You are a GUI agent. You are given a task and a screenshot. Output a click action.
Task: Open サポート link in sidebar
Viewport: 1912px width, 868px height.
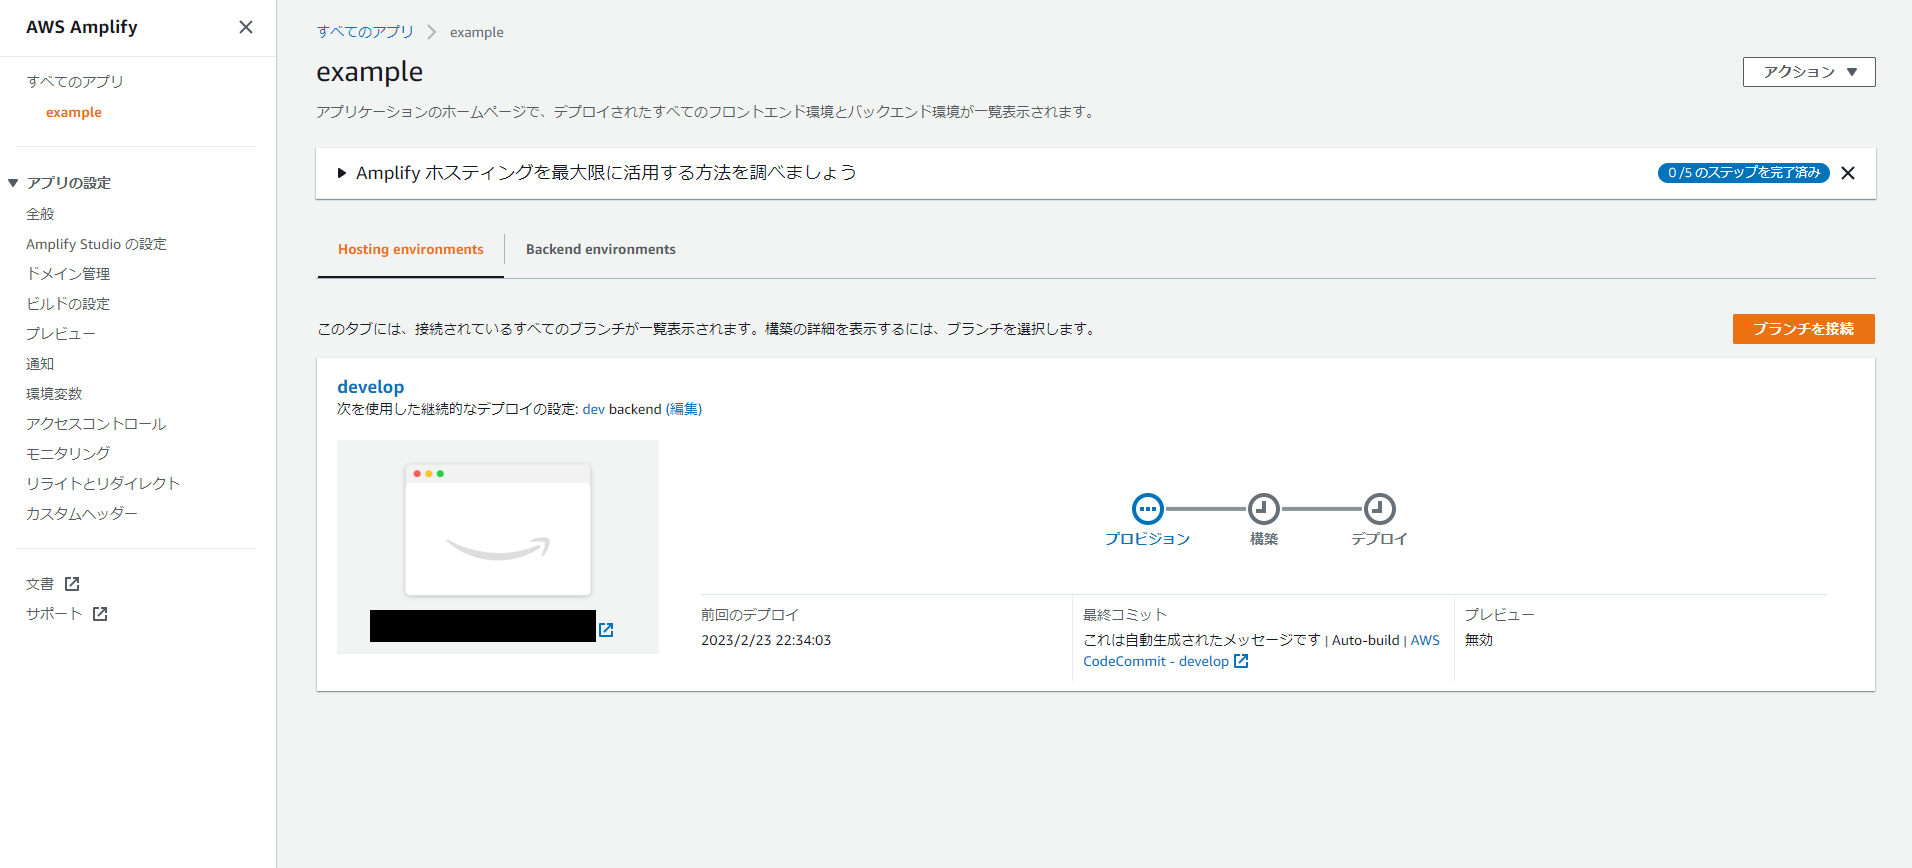54,614
